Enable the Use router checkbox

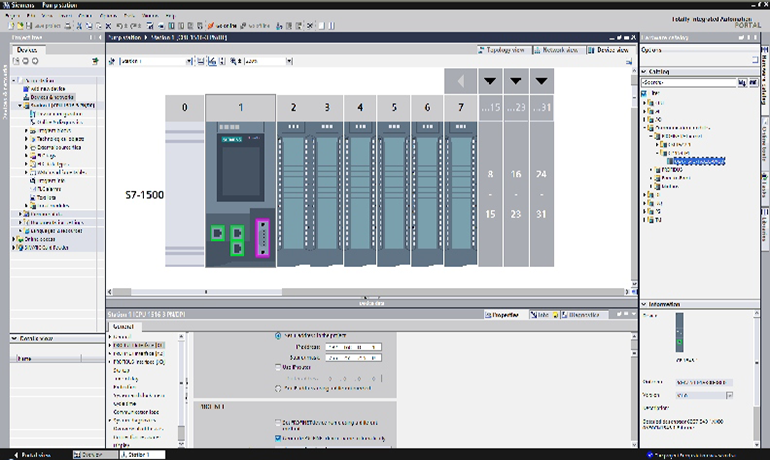pyautogui.click(x=277, y=367)
